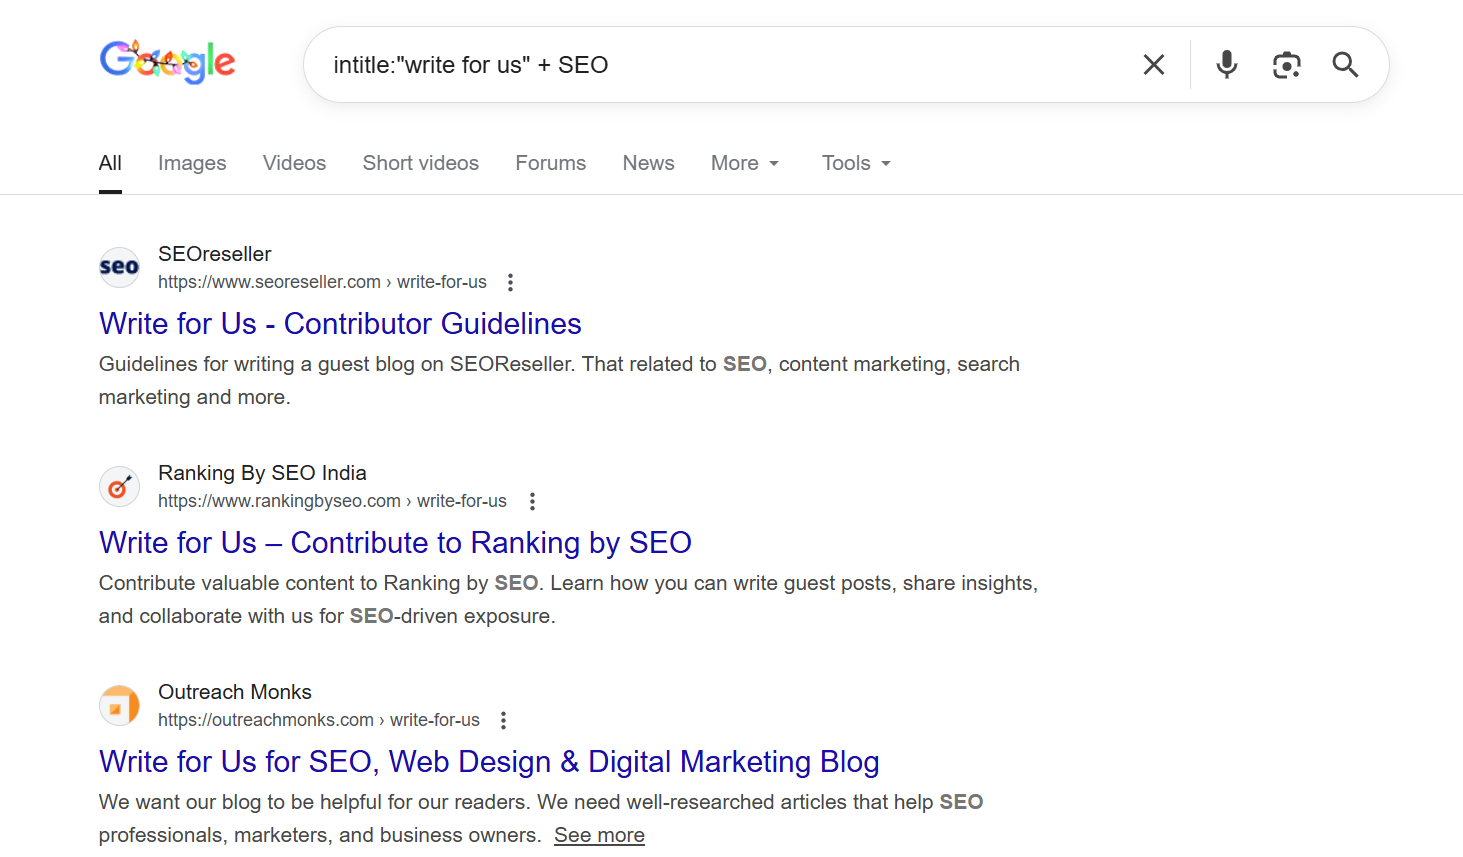The height and width of the screenshot is (857, 1463).
Task: Click the magnifying glass to search
Action: click(x=1345, y=64)
